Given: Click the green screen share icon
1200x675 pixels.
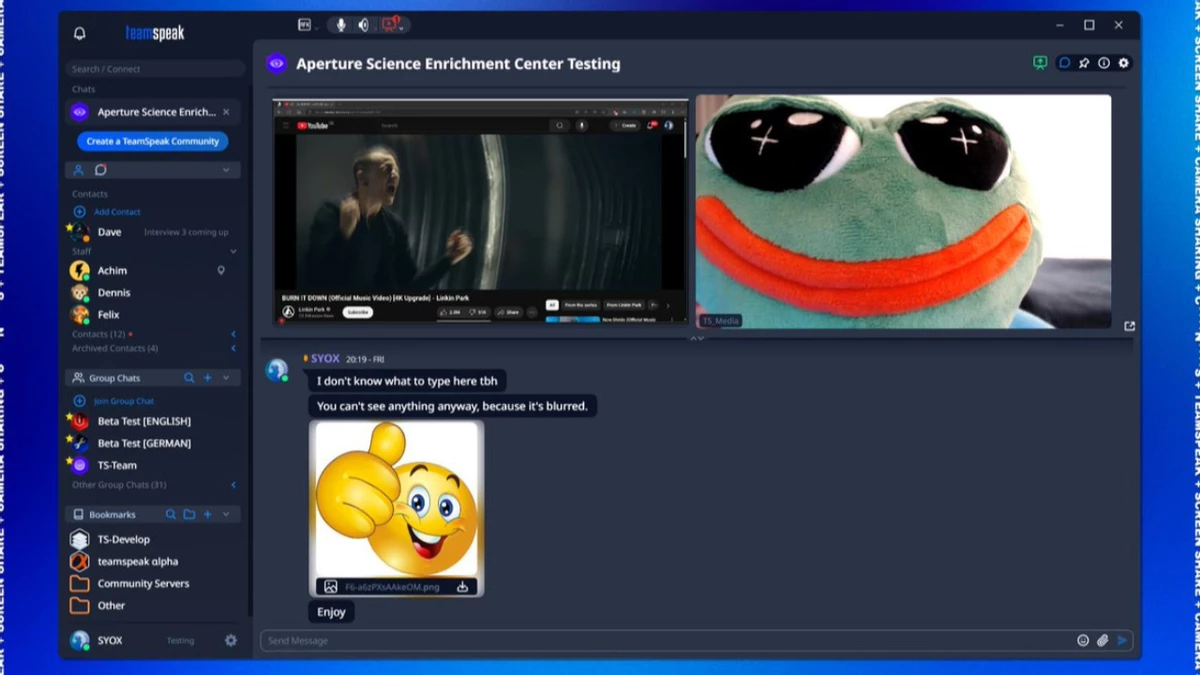Looking at the screenshot, I should coord(1040,62).
